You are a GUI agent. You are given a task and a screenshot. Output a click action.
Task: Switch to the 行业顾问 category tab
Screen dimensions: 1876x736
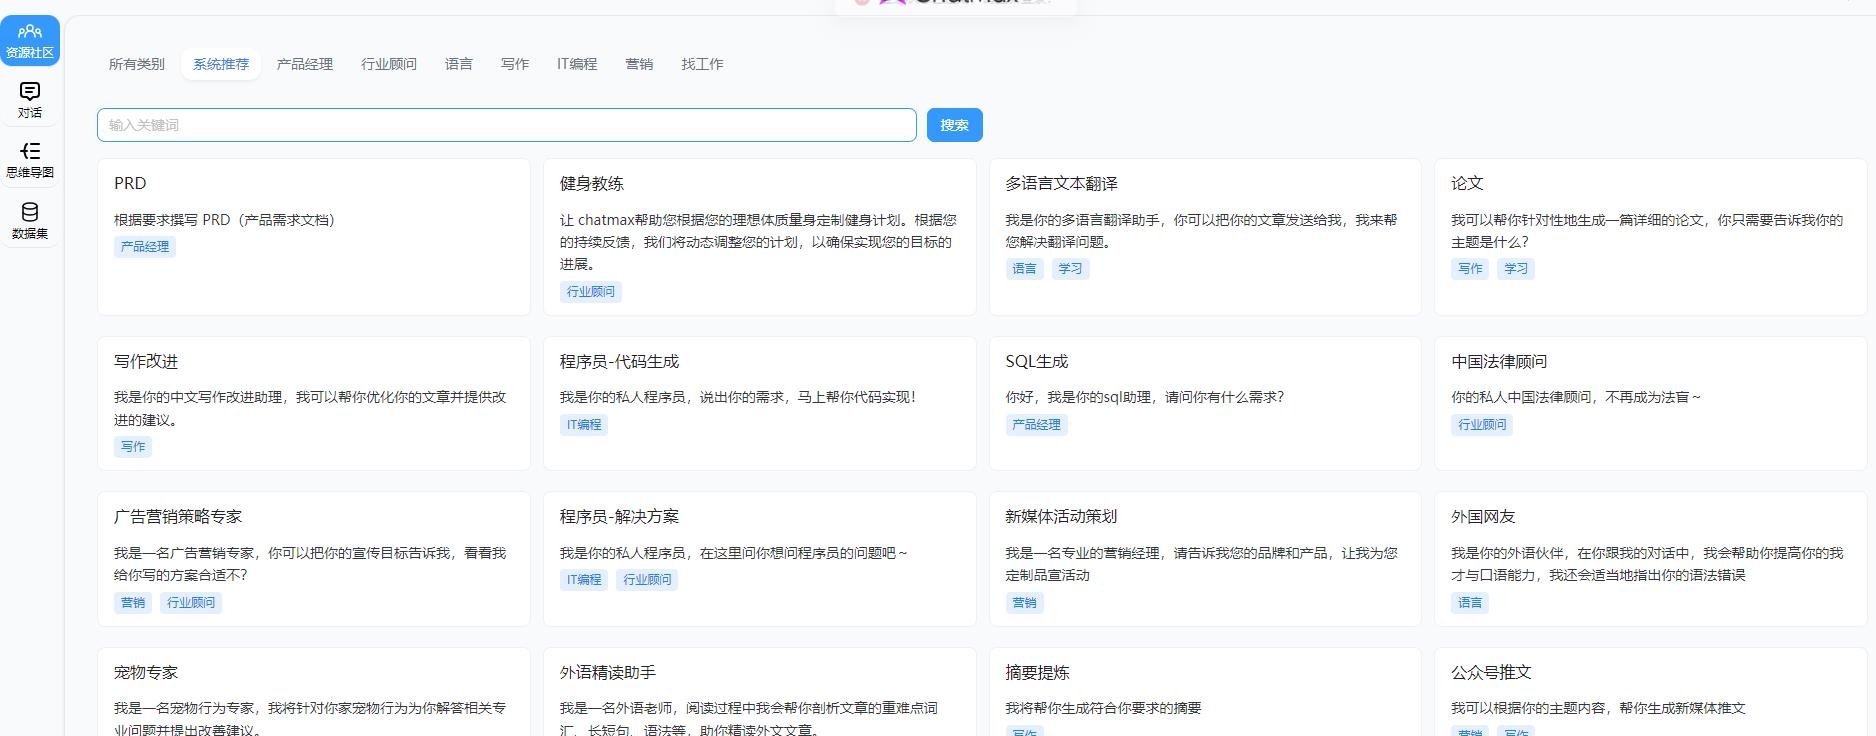389,64
